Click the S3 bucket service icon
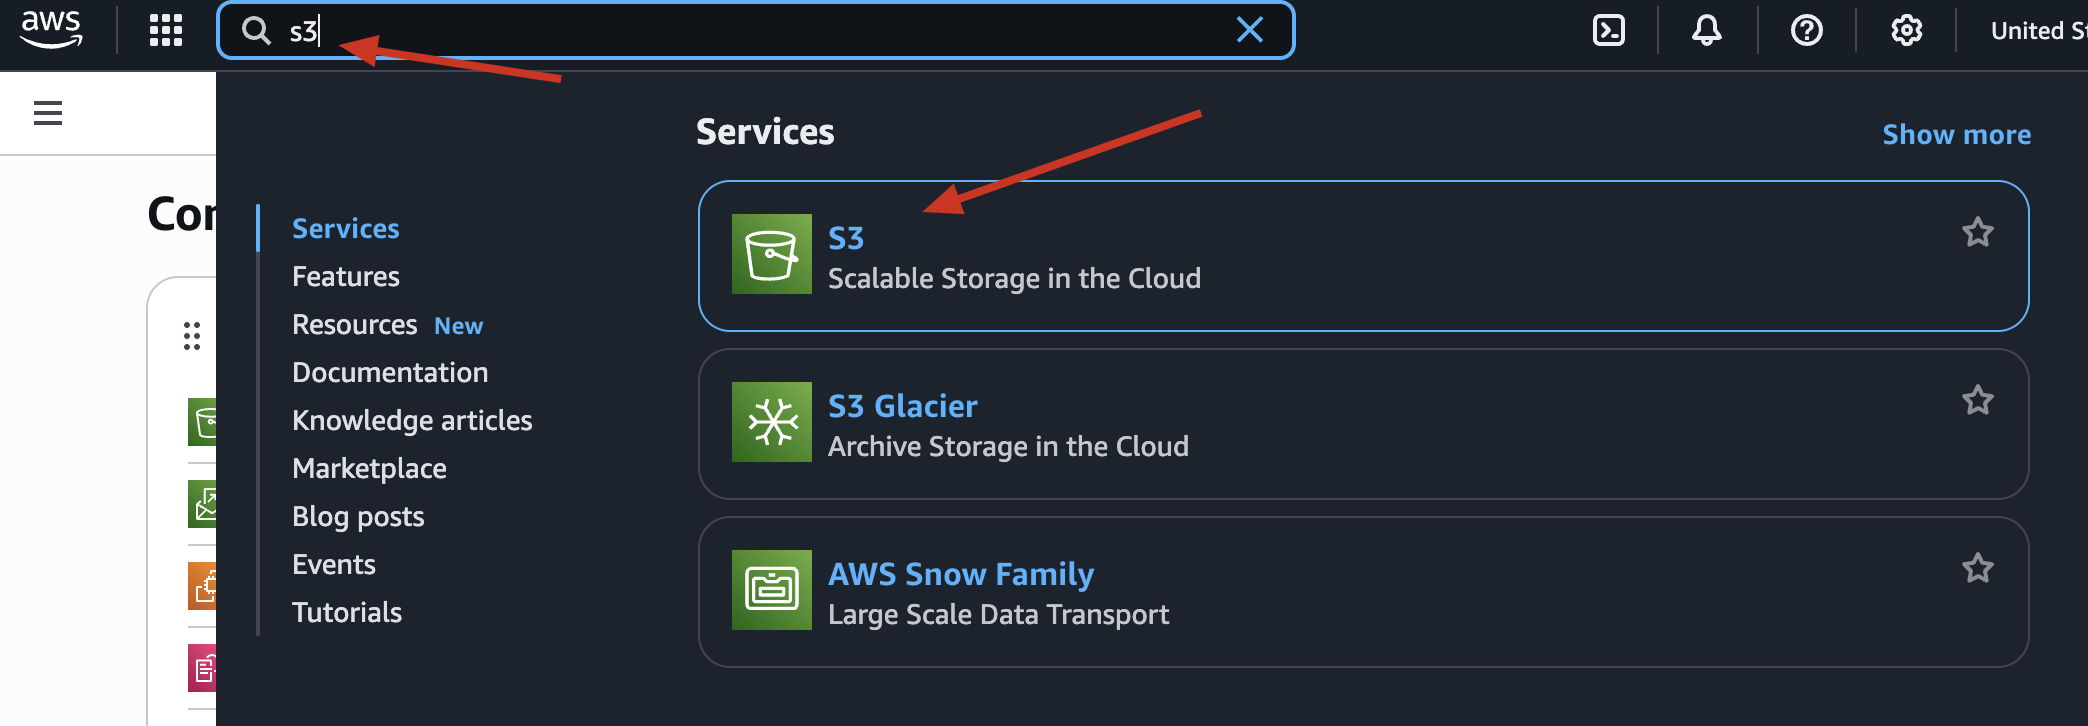This screenshot has height=726, width=2088. [772, 254]
